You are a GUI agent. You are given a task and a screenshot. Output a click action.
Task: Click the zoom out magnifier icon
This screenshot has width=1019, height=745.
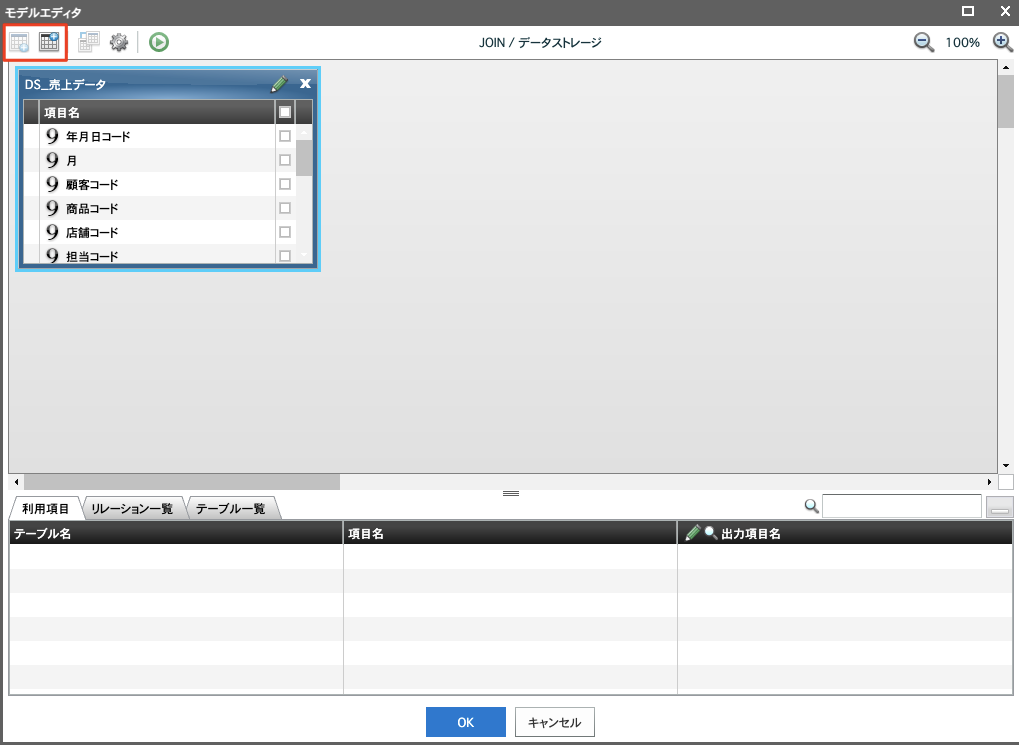click(x=923, y=42)
